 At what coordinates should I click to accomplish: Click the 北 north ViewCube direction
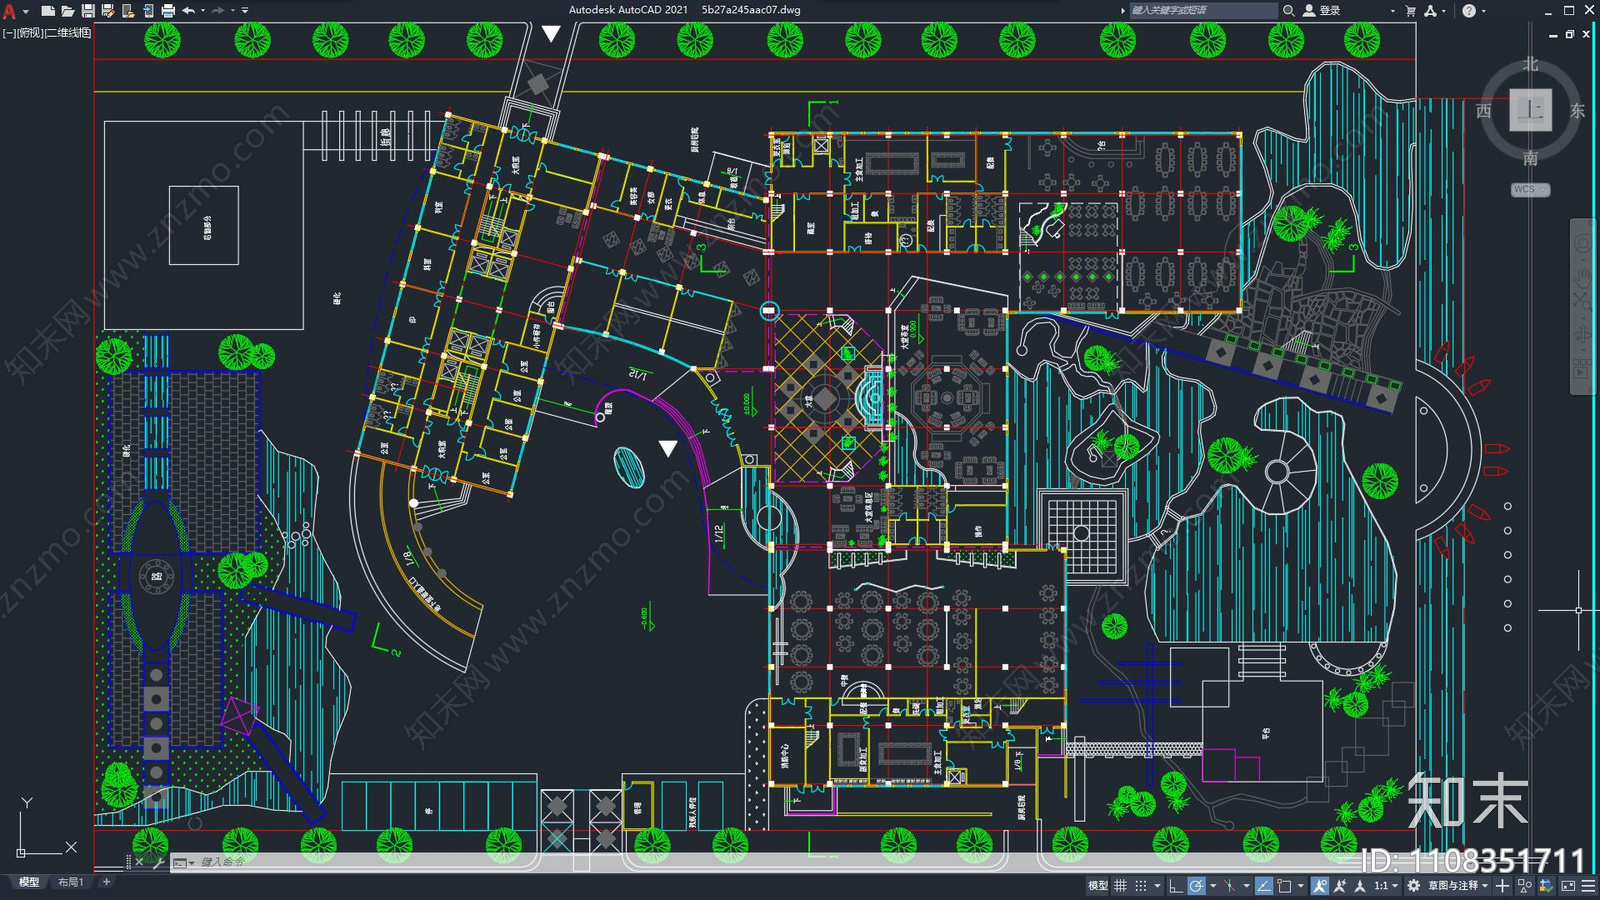pyautogui.click(x=1530, y=64)
